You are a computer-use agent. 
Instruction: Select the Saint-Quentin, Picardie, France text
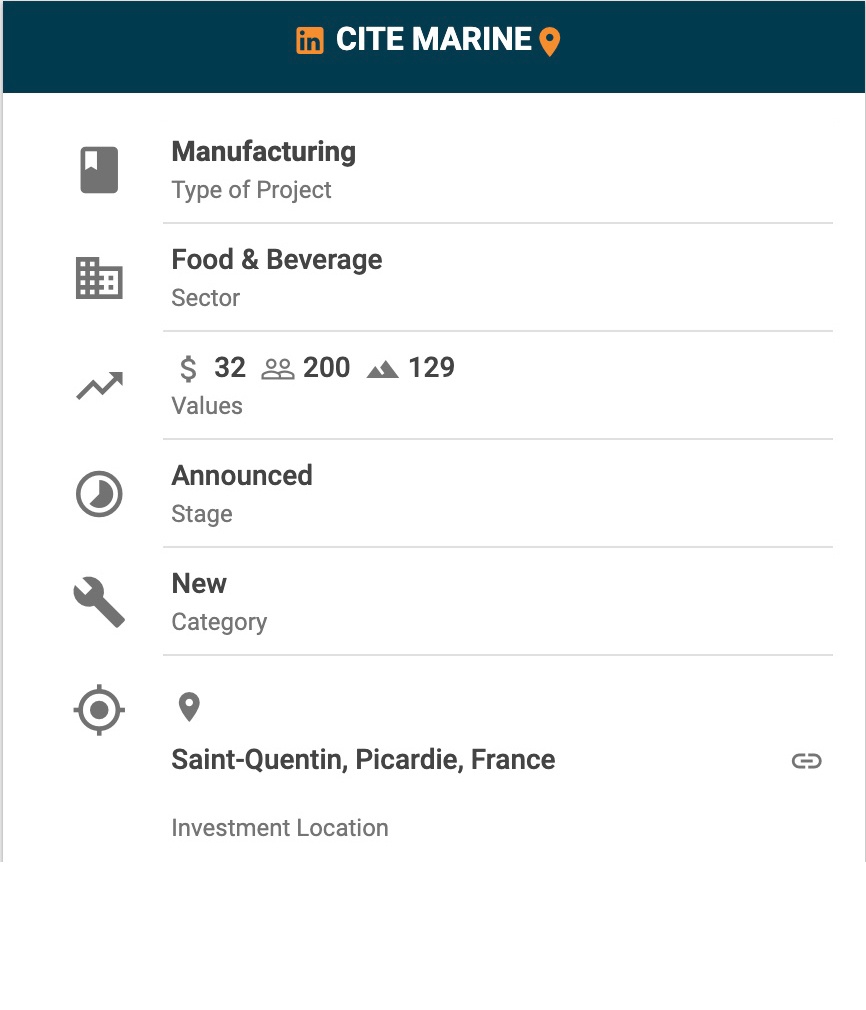363,760
